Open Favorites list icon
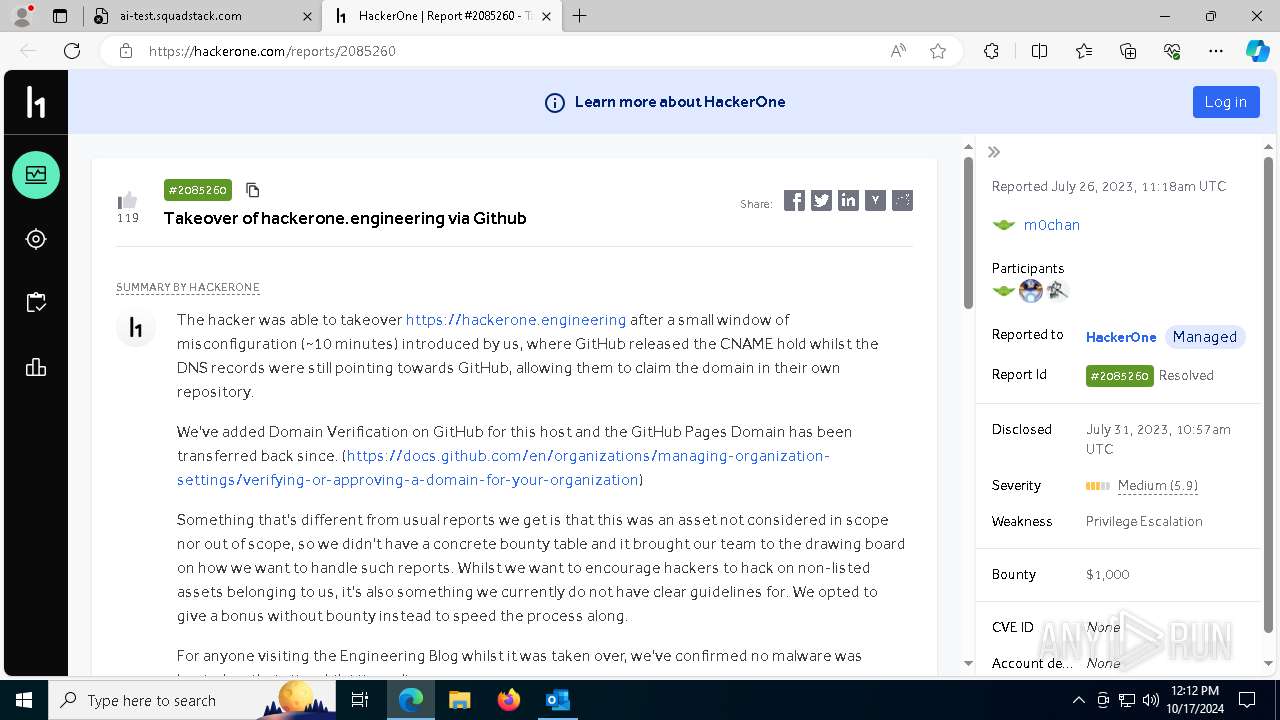The image size is (1280, 720). pyautogui.click(x=1084, y=51)
